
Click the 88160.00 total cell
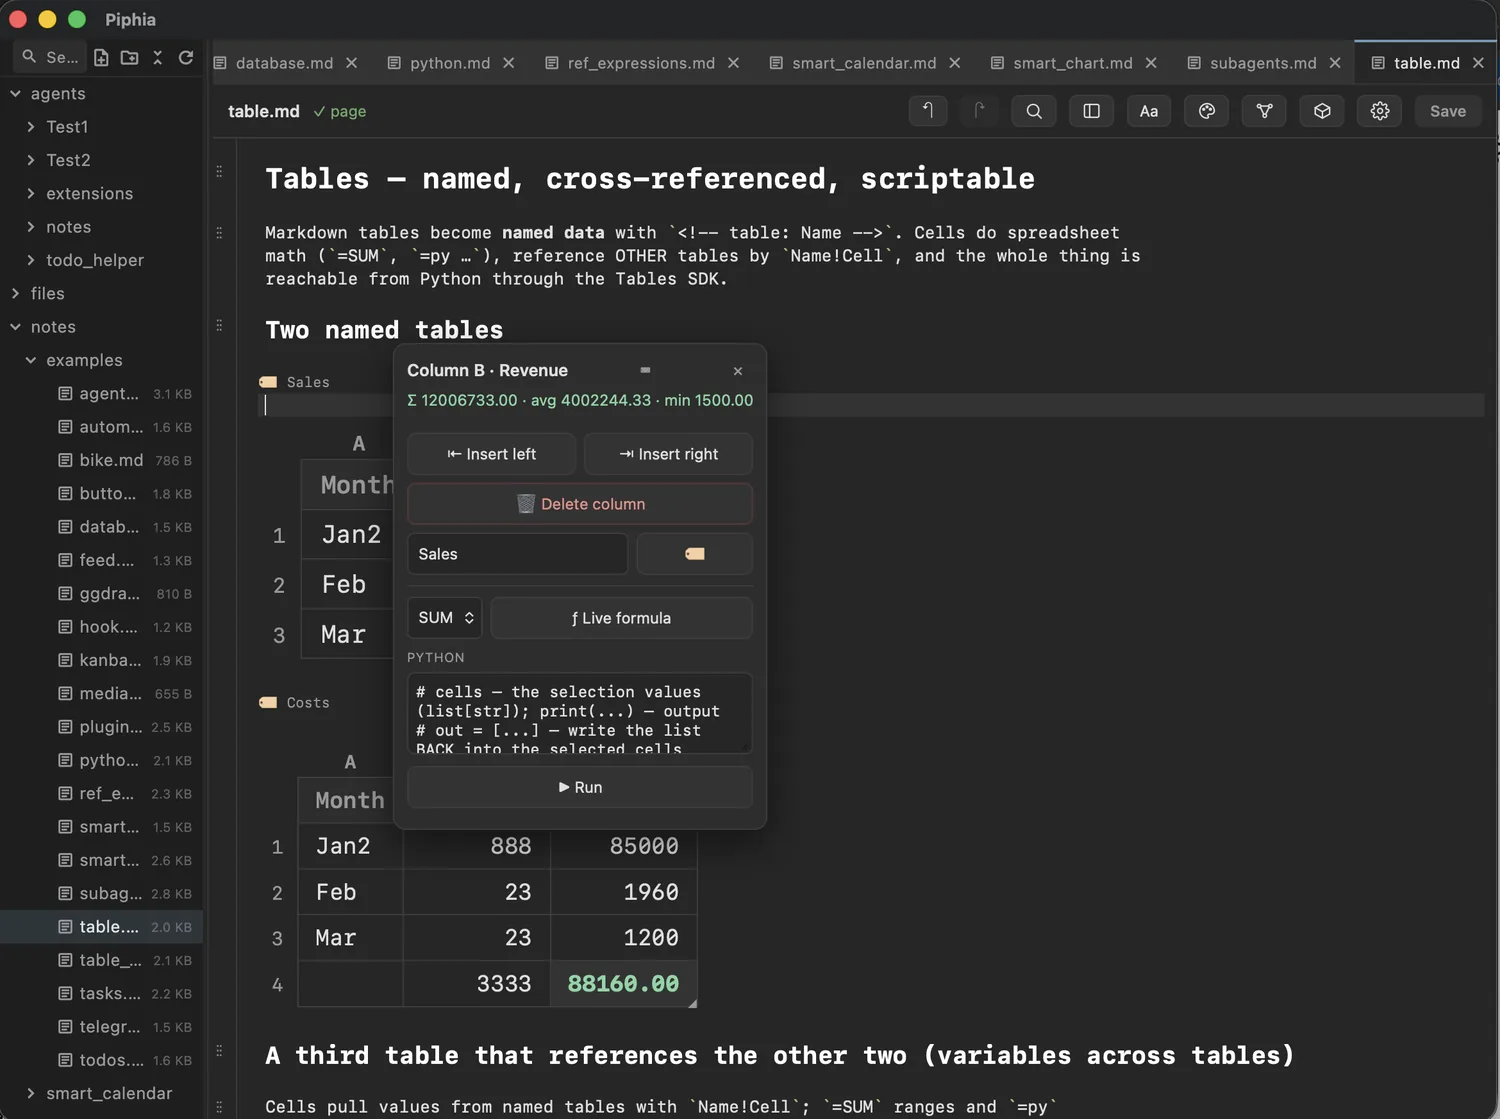[623, 984]
